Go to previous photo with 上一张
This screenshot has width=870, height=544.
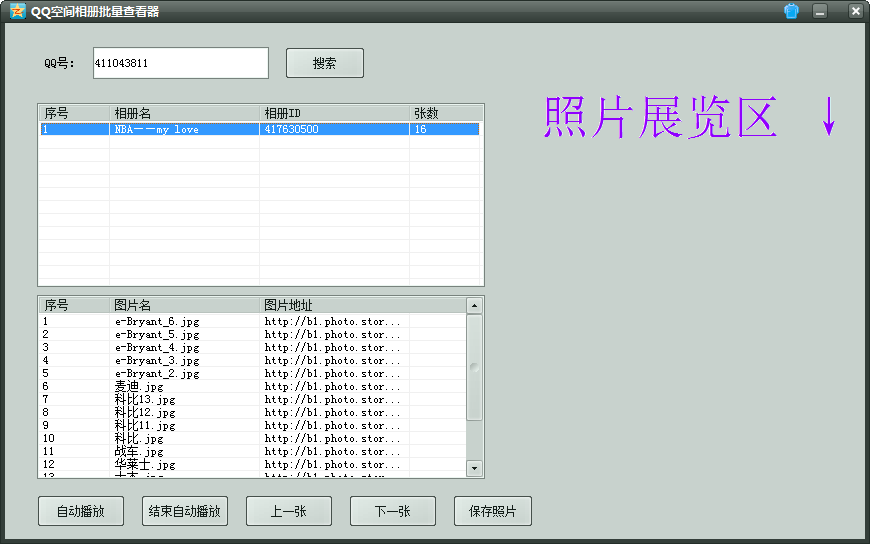pos(289,511)
